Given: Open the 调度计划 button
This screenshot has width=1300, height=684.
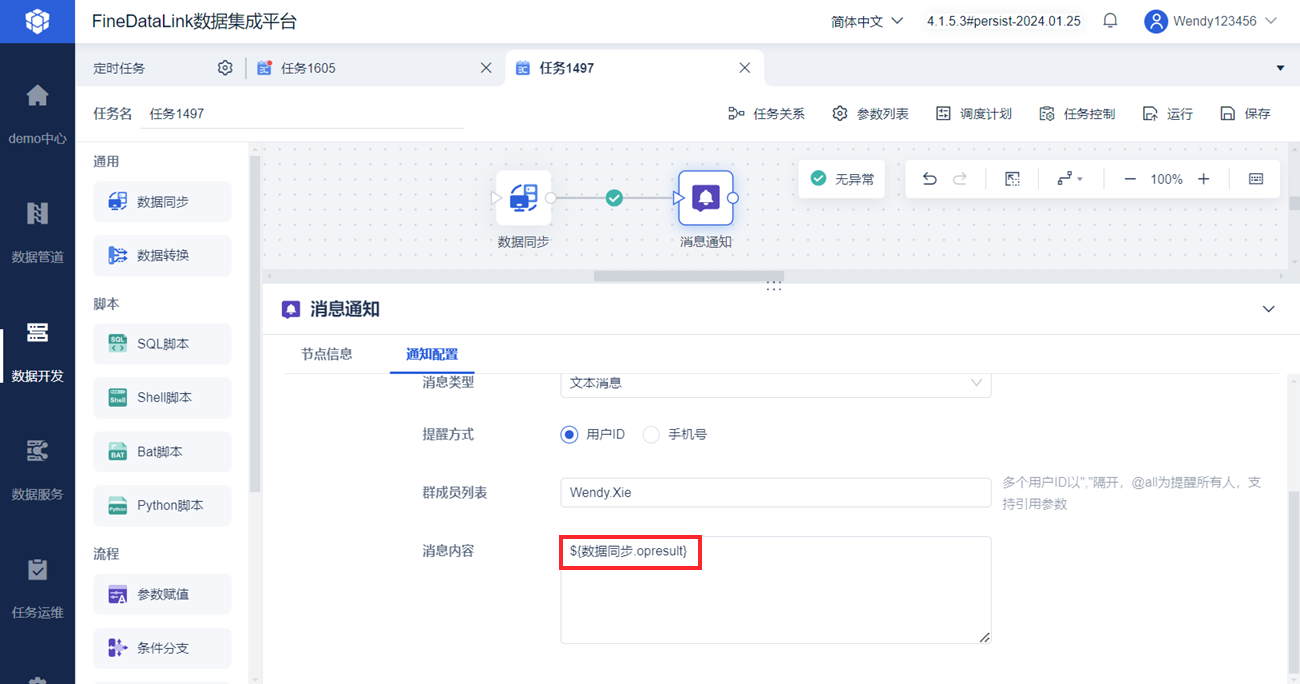Looking at the screenshot, I should click(x=973, y=114).
